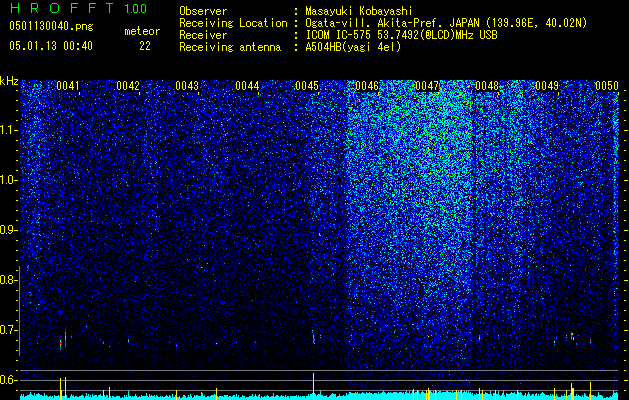Click the ICOM IC-575 53.7492 receiver text
629x400 pixels.
coord(401,35)
